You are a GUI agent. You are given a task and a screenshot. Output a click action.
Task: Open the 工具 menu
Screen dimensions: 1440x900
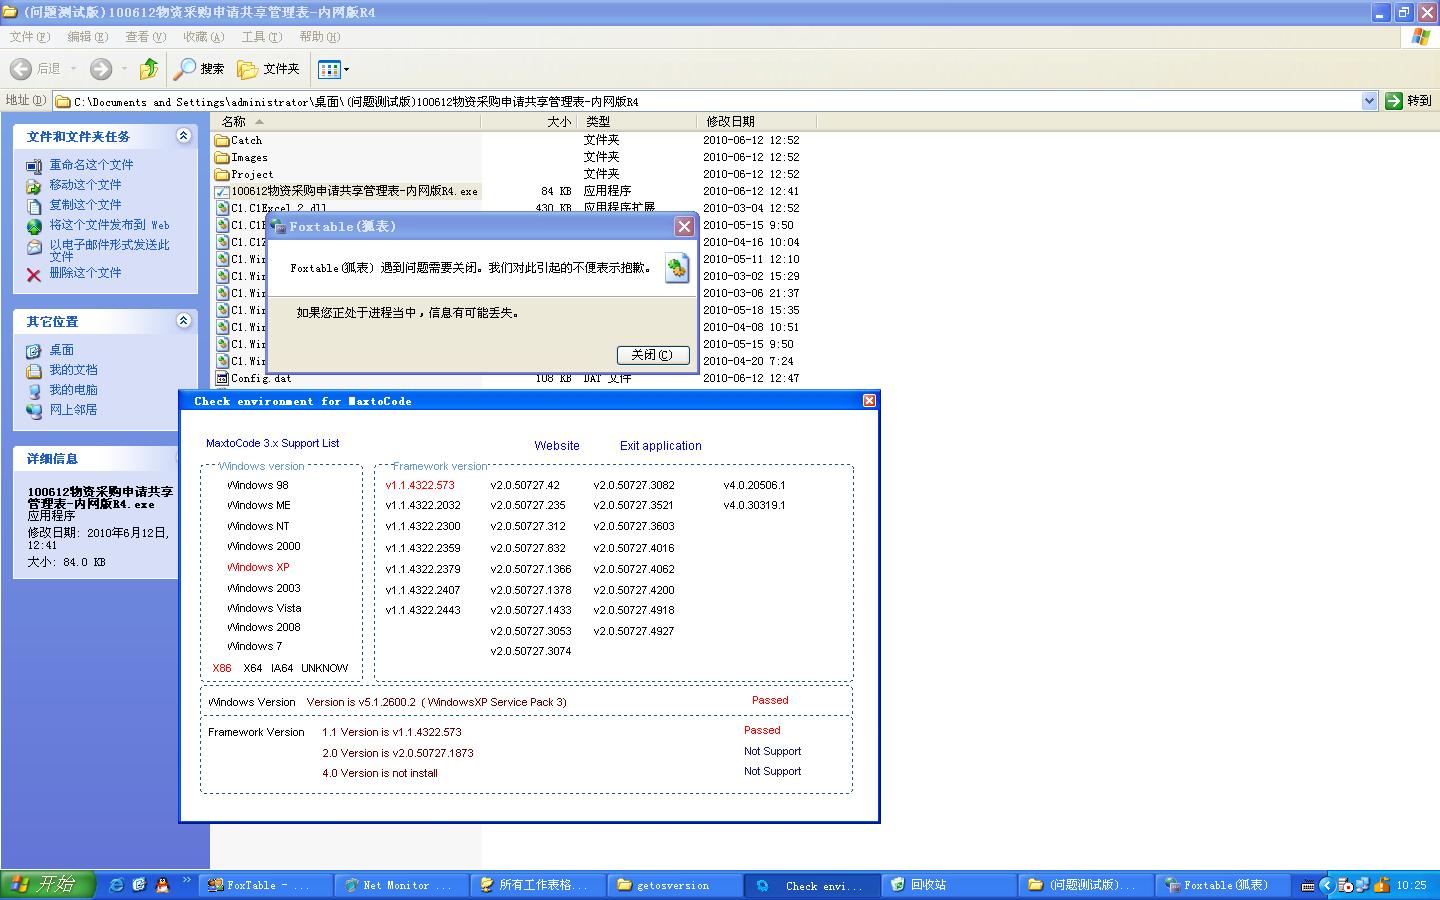(261, 37)
